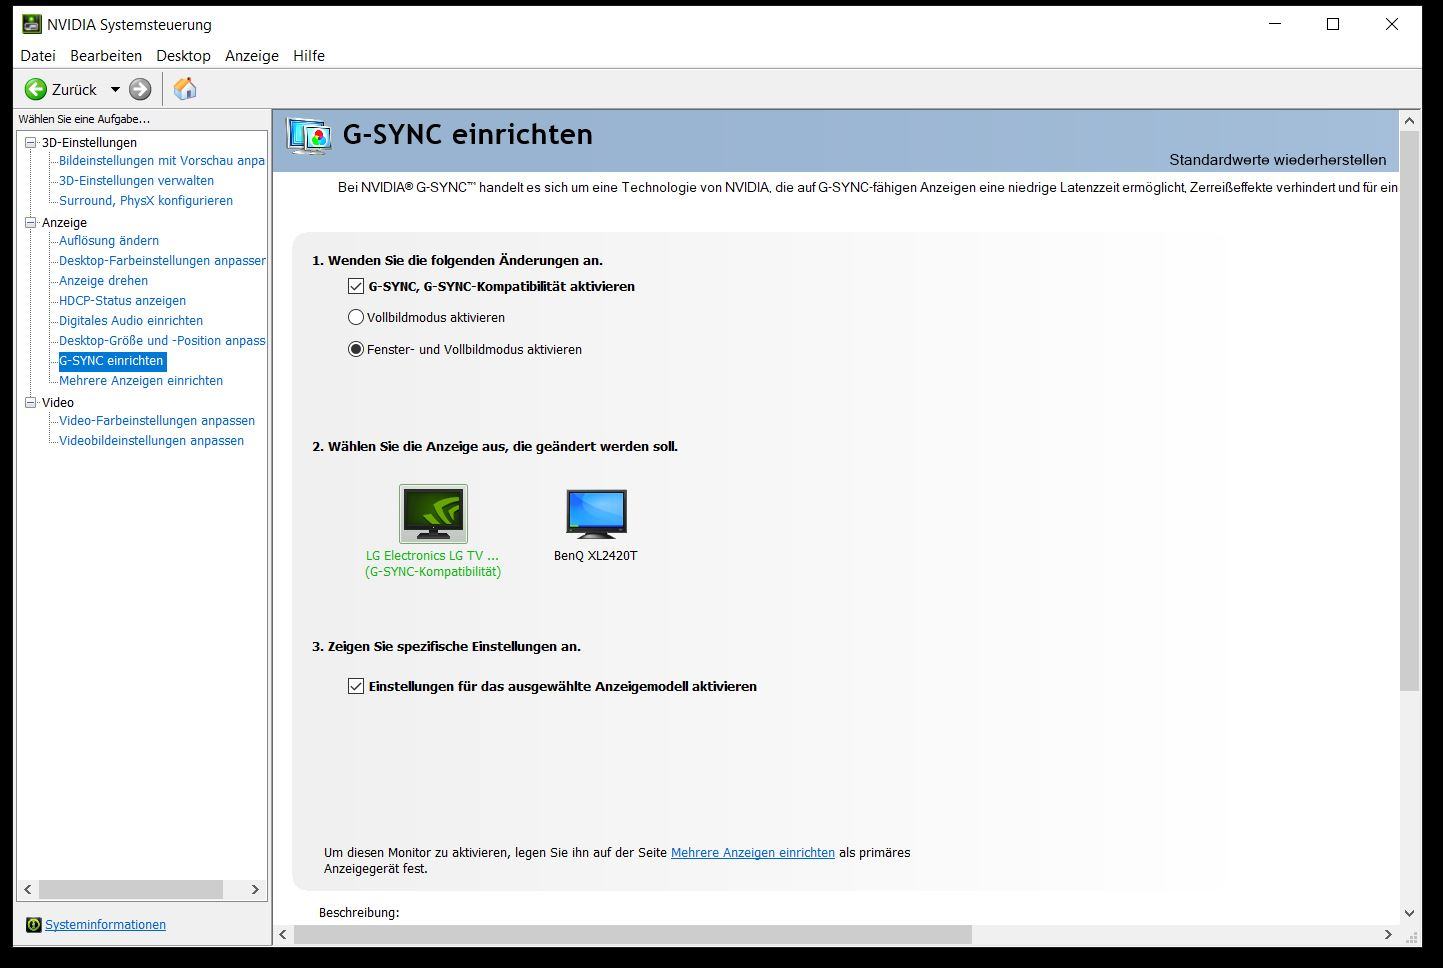The width and height of the screenshot is (1443, 968).
Task: Open Bildeinstellungen mit Vorschau anpassen
Action: coord(162,161)
